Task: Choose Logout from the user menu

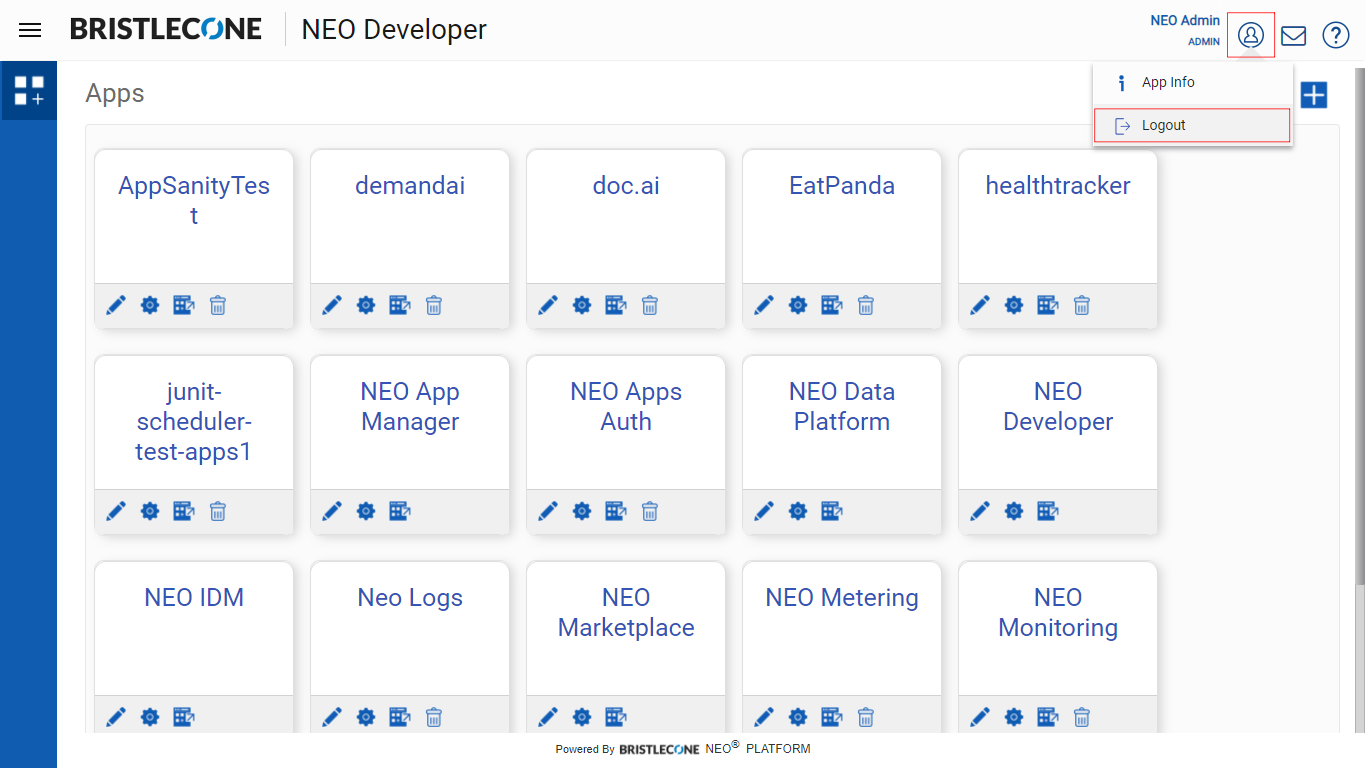Action: coord(1192,126)
